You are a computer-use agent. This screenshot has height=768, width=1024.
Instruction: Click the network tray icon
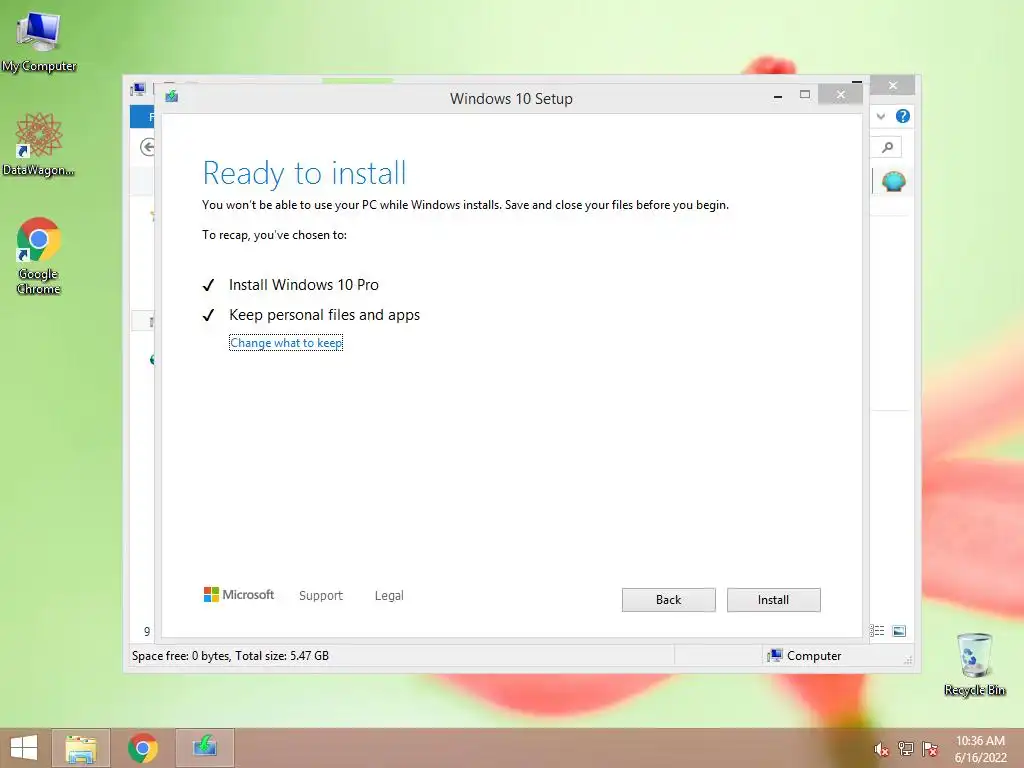(x=906, y=749)
